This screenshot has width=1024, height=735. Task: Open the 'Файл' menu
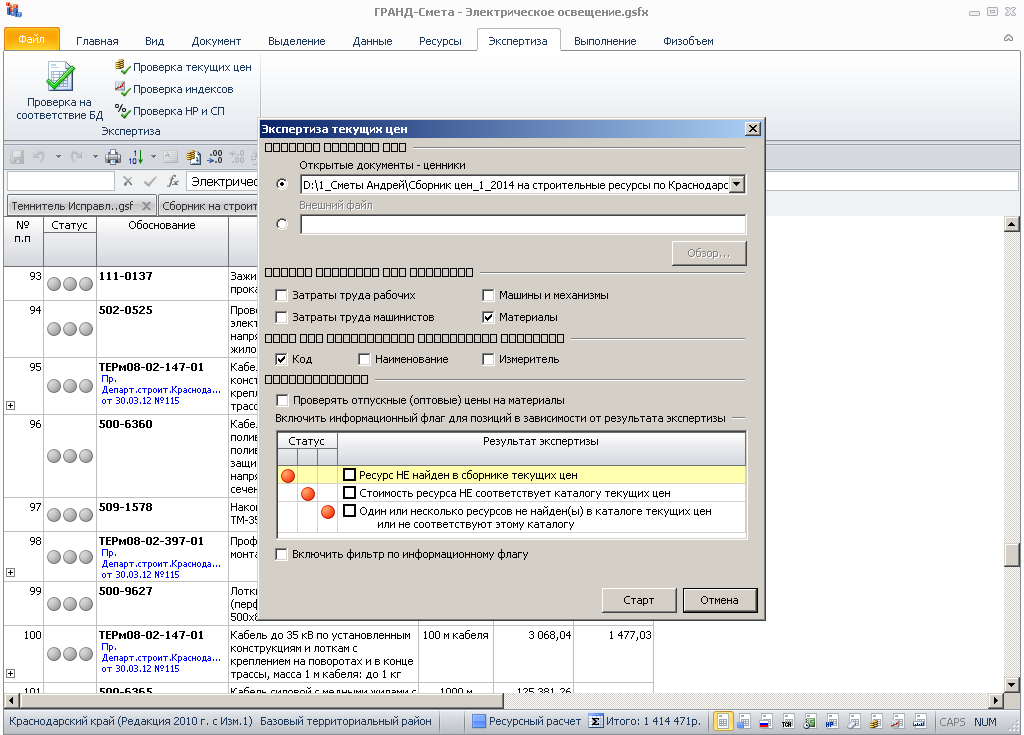pyautogui.click(x=31, y=40)
